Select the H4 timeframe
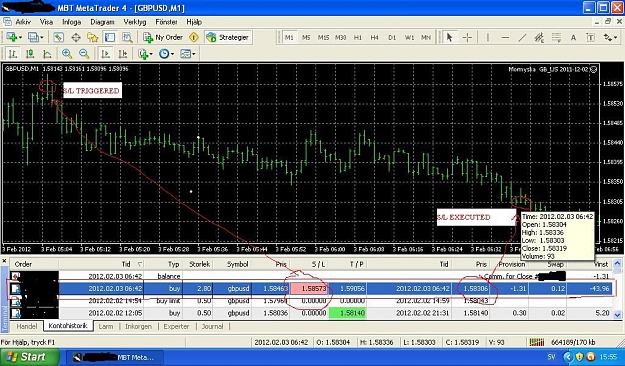Image resolution: width=625 pixels, height=366 pixels. [374, 37]
